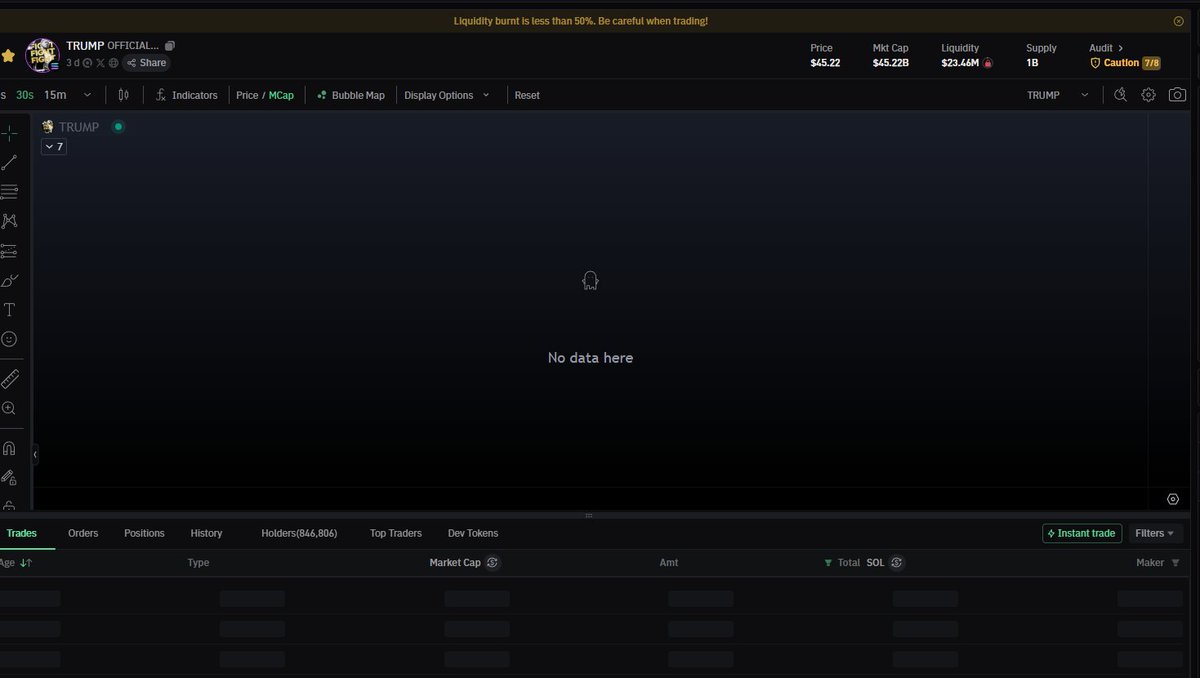Select the 30s timeframe

25,95
